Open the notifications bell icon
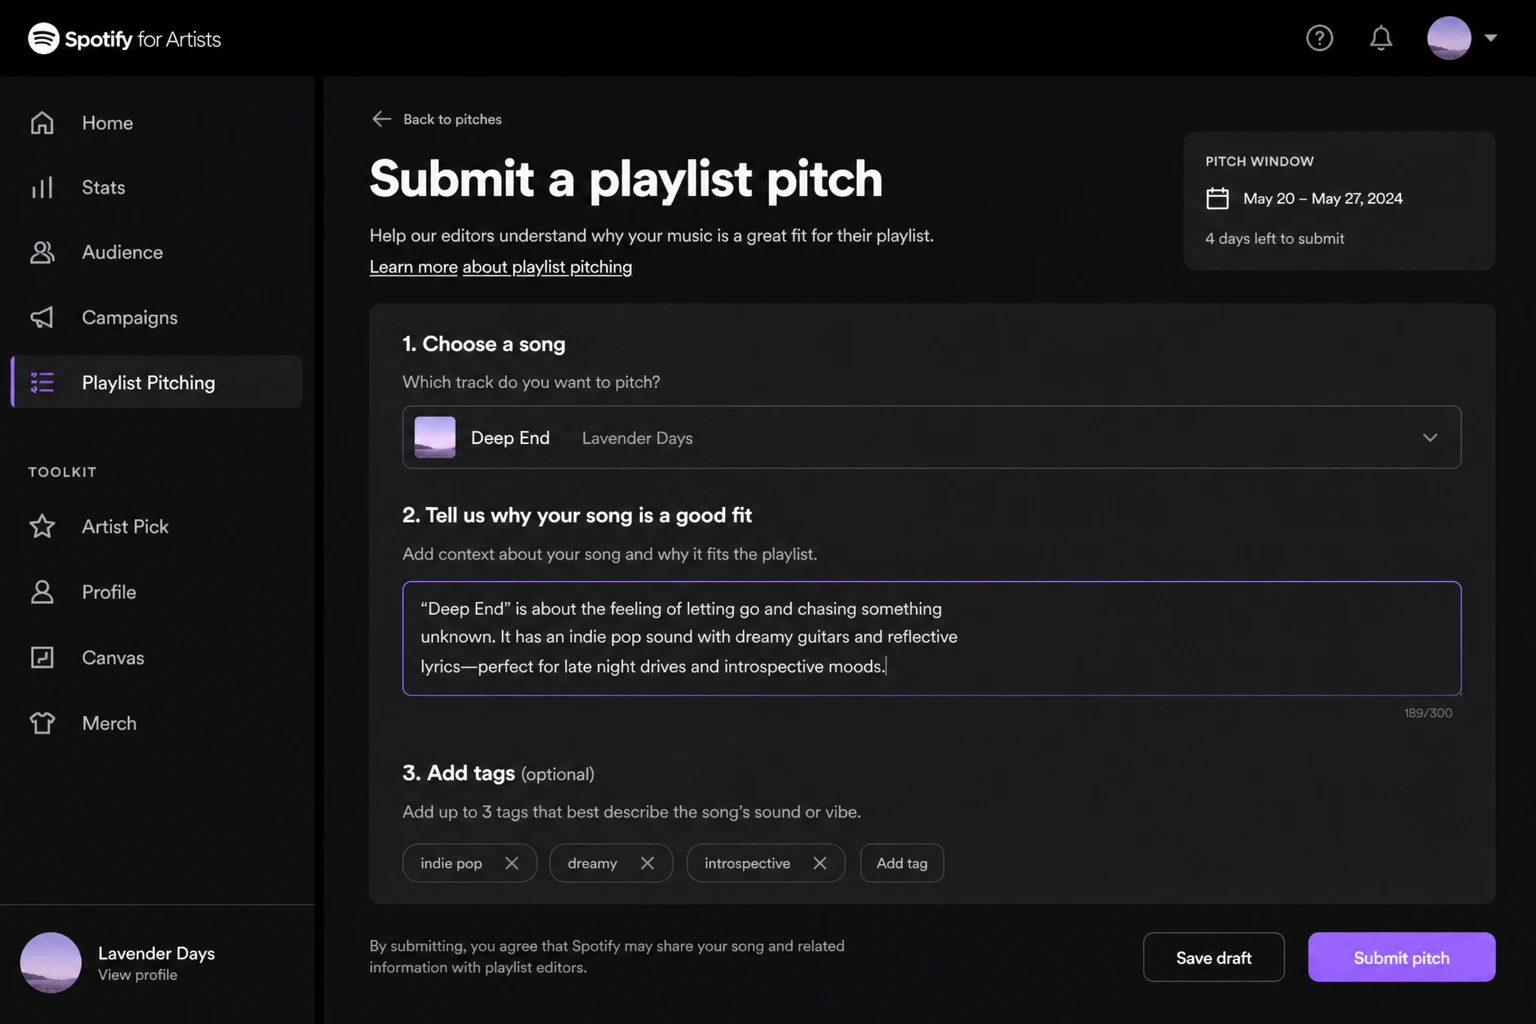The image size is (1536, 1024). (1381, 38)
